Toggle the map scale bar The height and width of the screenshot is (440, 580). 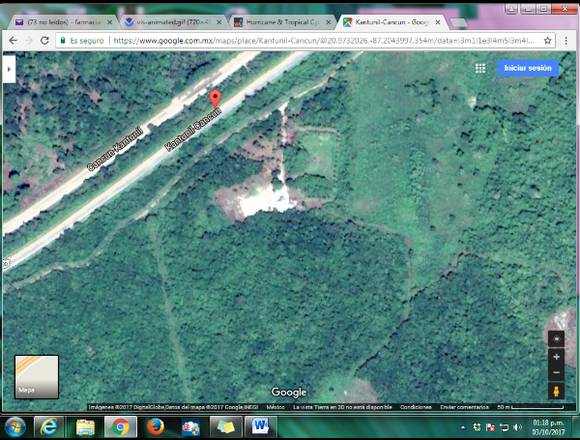tap(531, 407)
